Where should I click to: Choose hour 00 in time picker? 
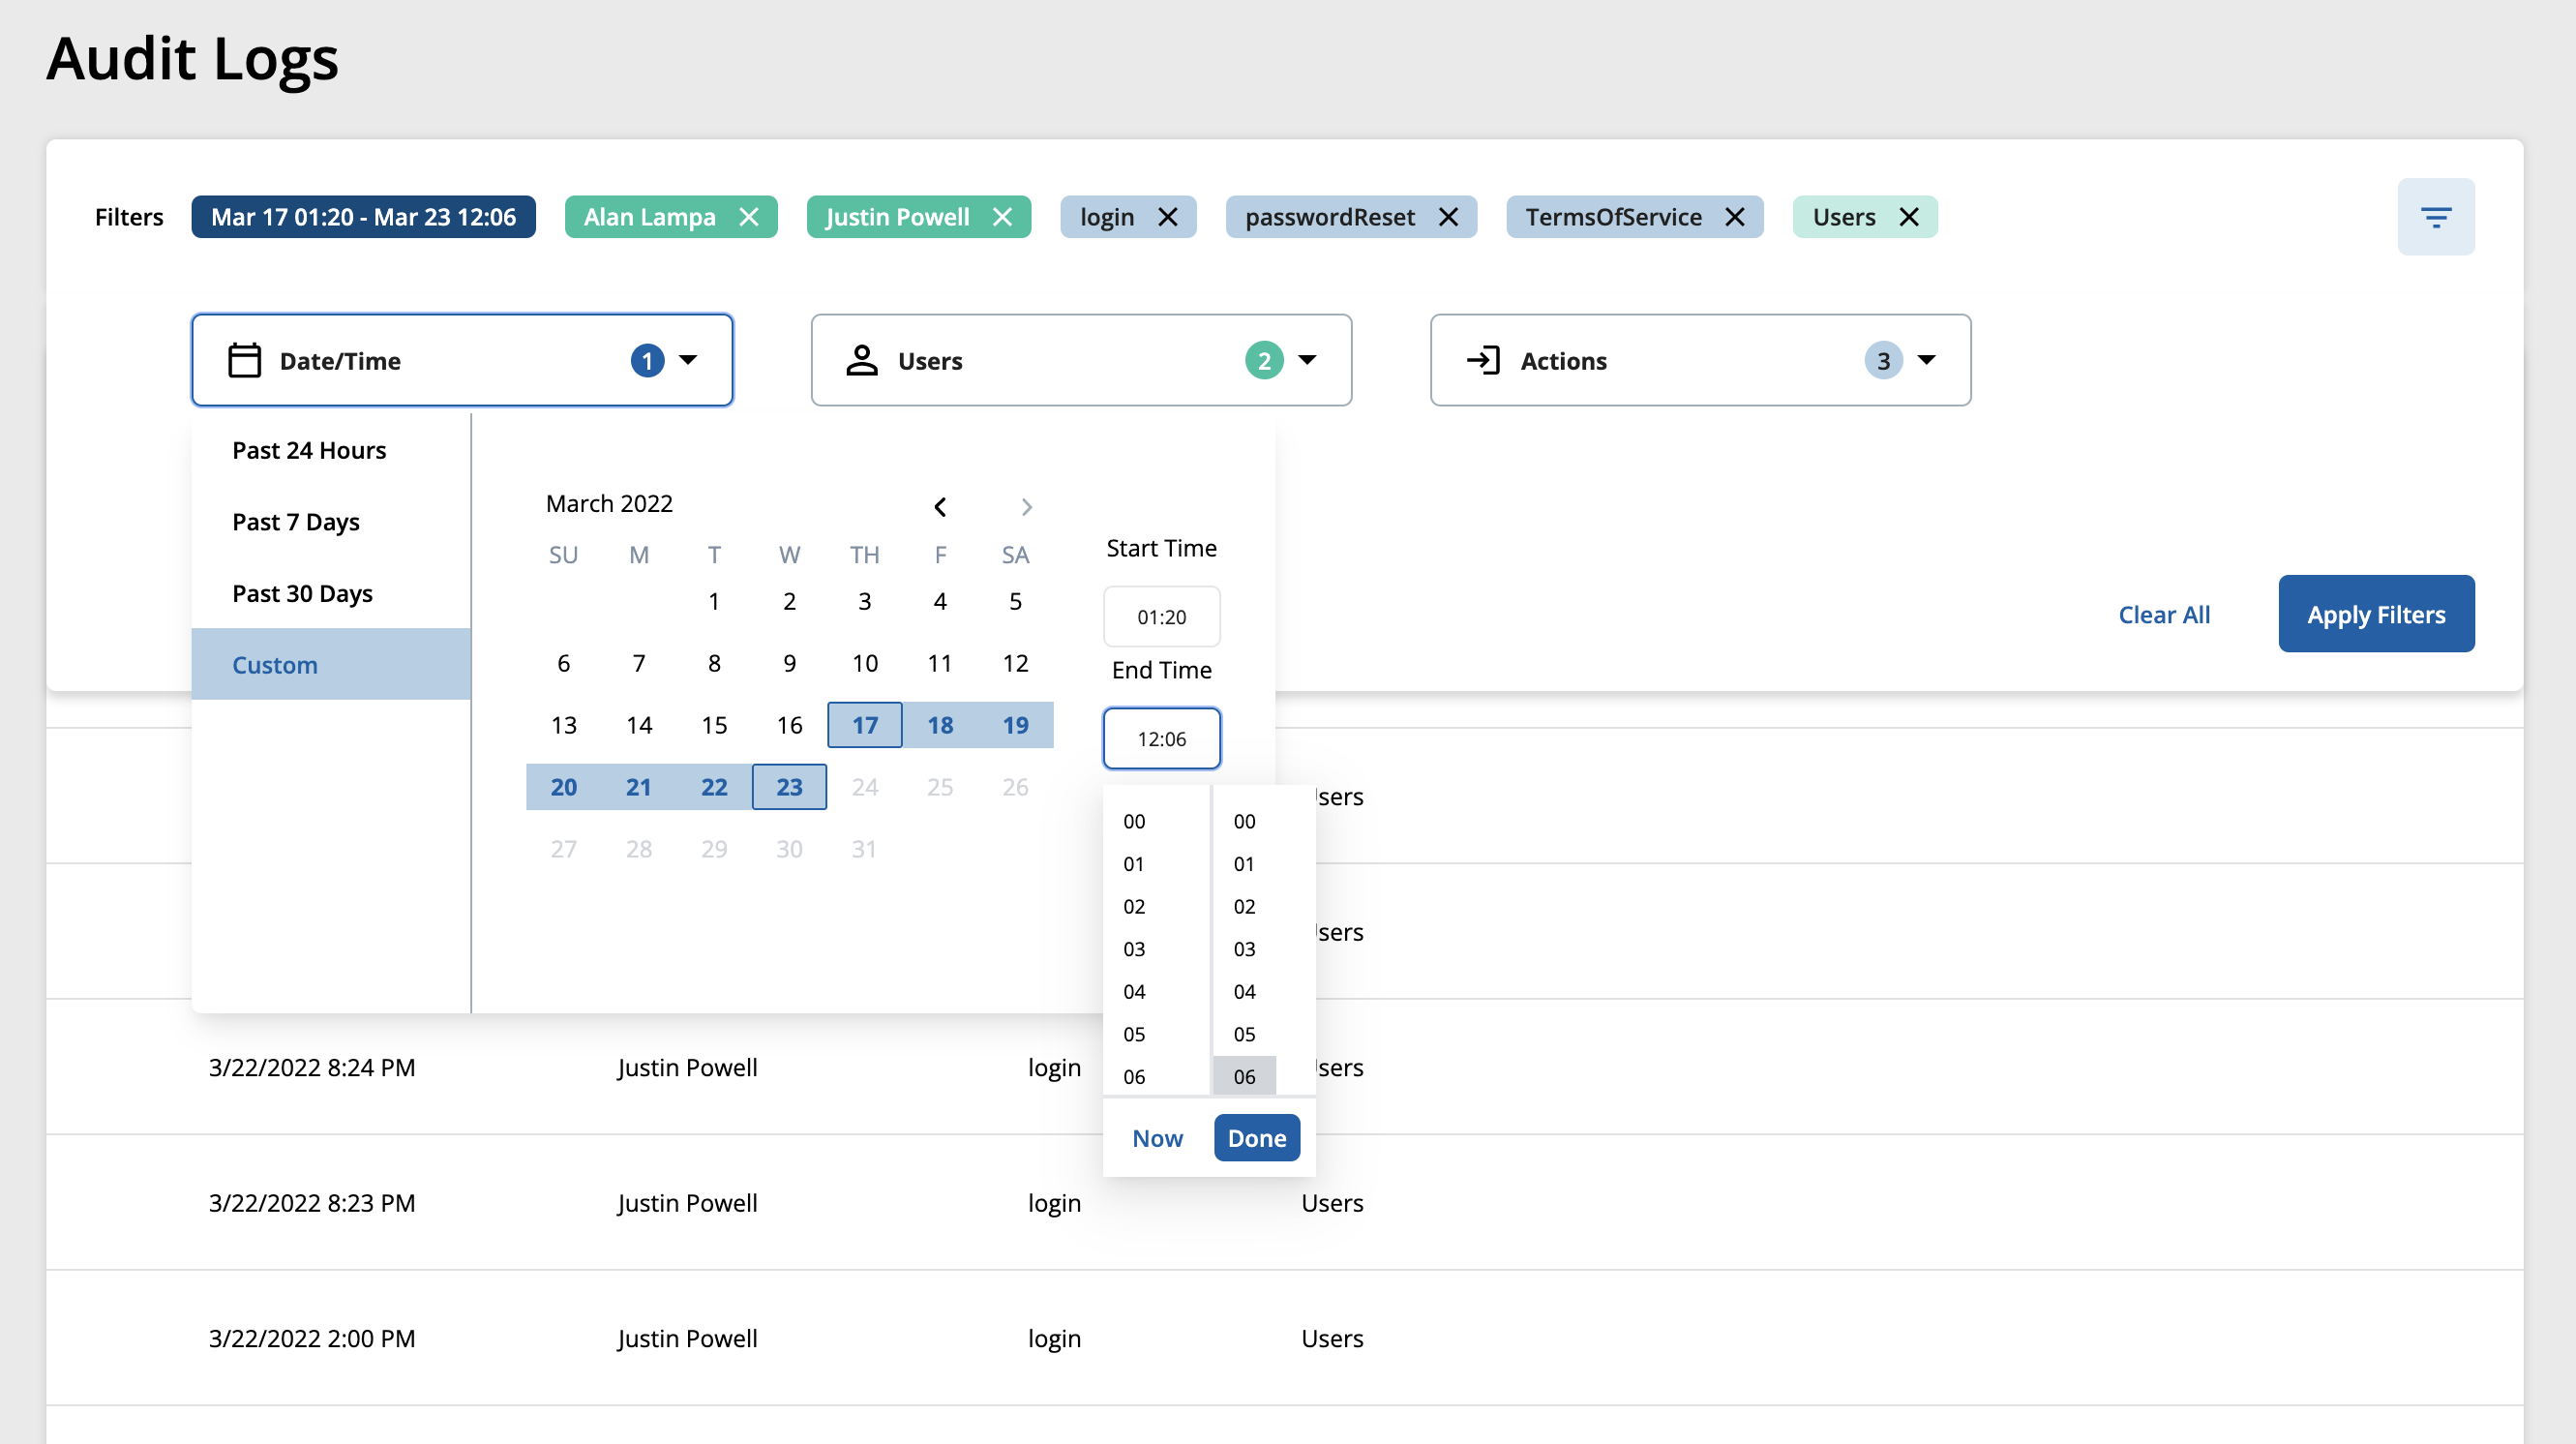[1134, 821]
